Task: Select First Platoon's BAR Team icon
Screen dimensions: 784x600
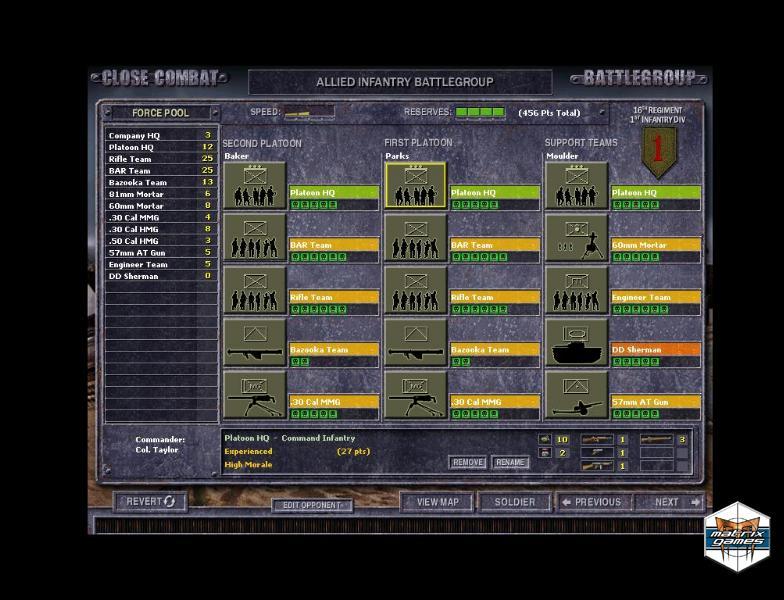Action: [x=415, y=238]
